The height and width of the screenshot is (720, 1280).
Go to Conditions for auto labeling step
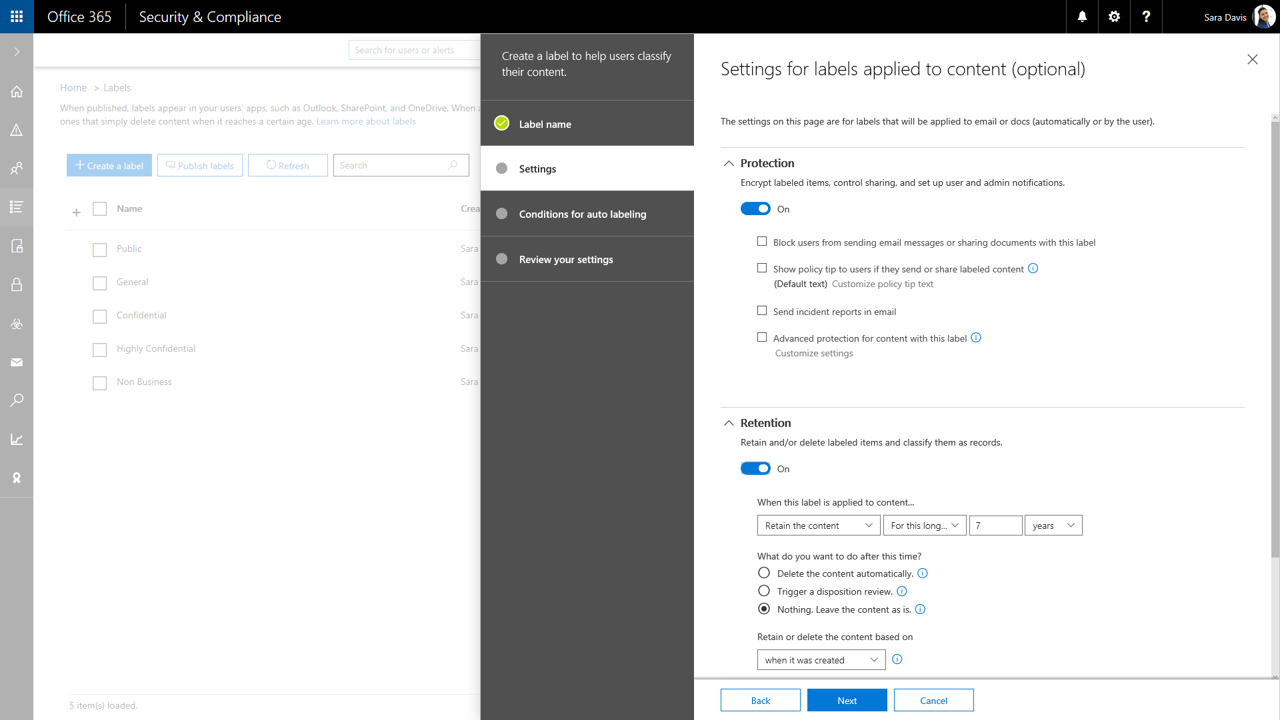pyautogui.click(x=582, y=214)
